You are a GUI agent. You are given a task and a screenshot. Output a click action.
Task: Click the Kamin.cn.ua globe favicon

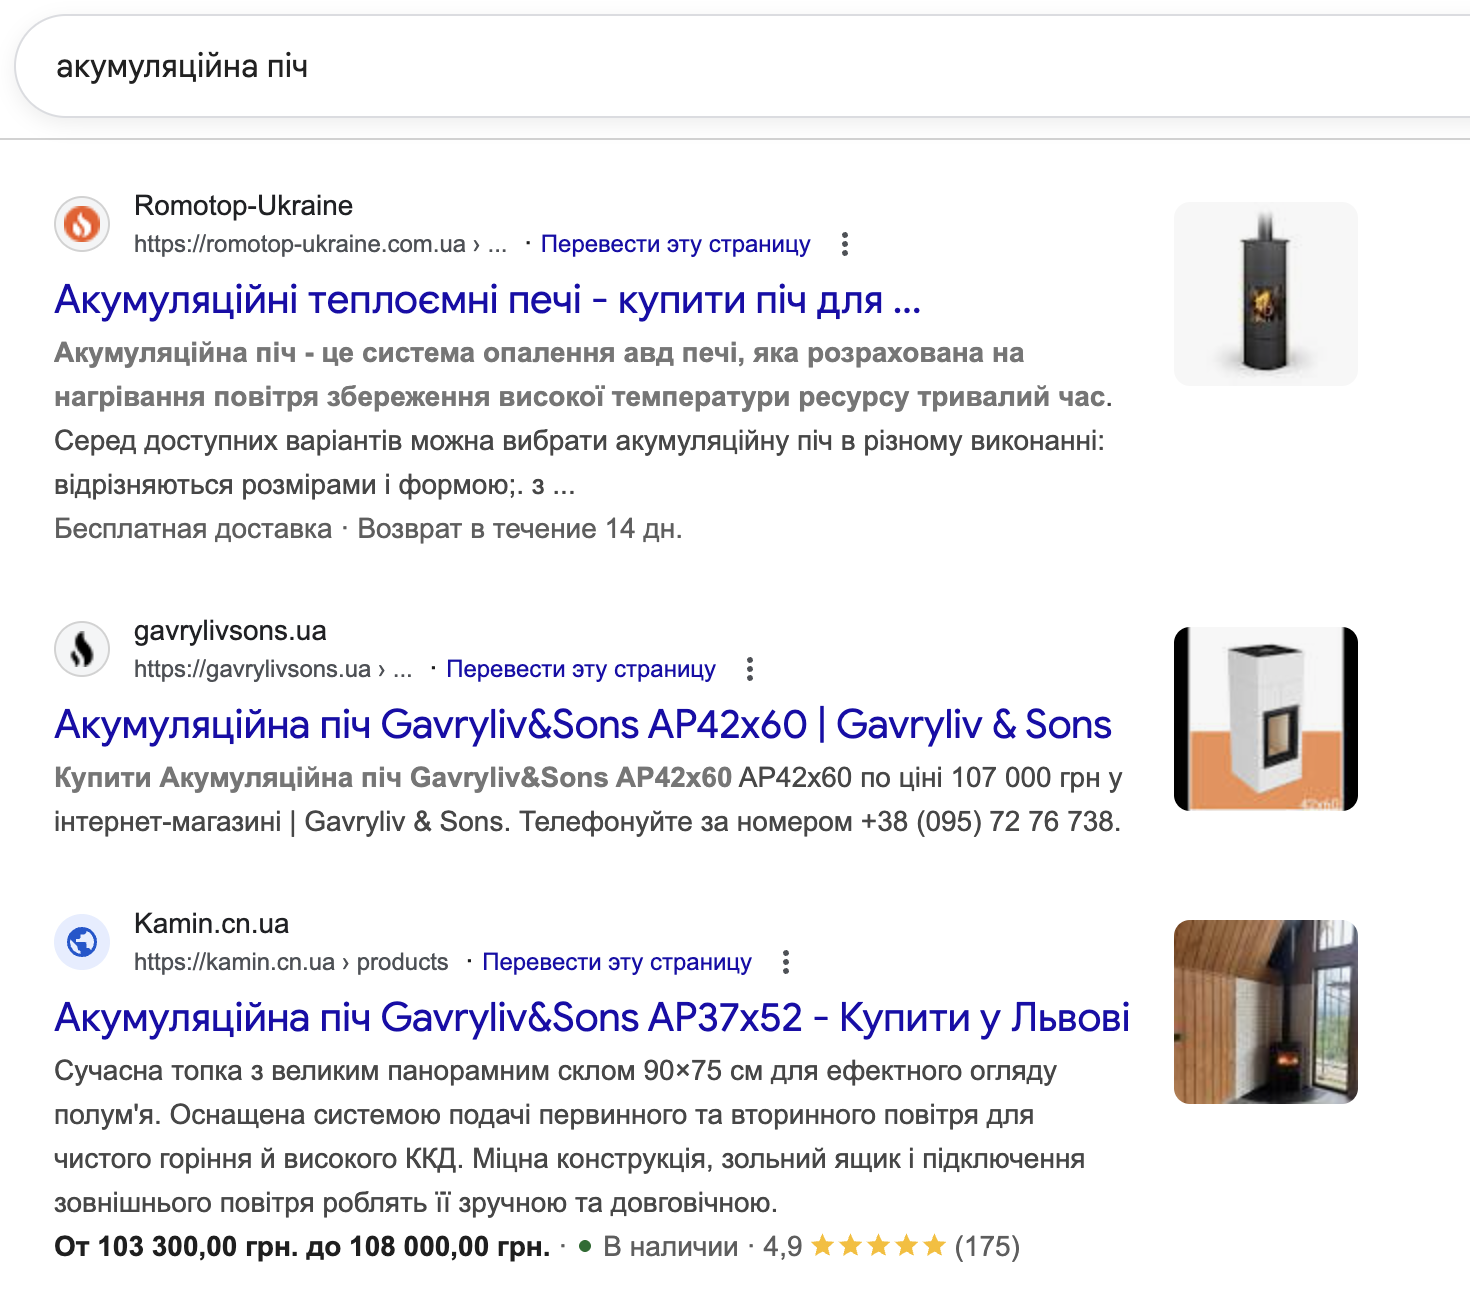[82, 941]
